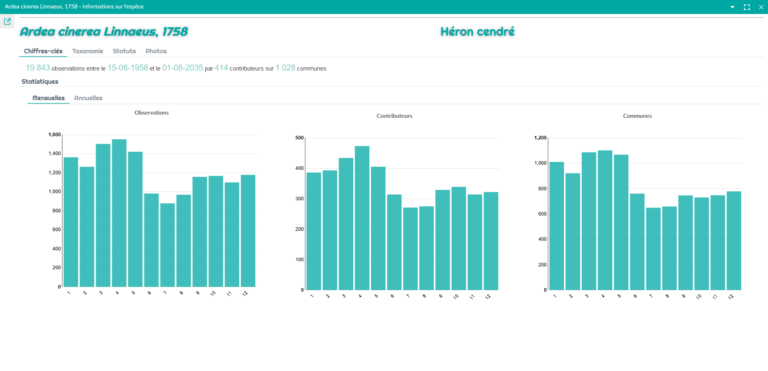Select the Mensuelles statistics tab
Viewport: 768px width, 371px height.
pos(48,98)
